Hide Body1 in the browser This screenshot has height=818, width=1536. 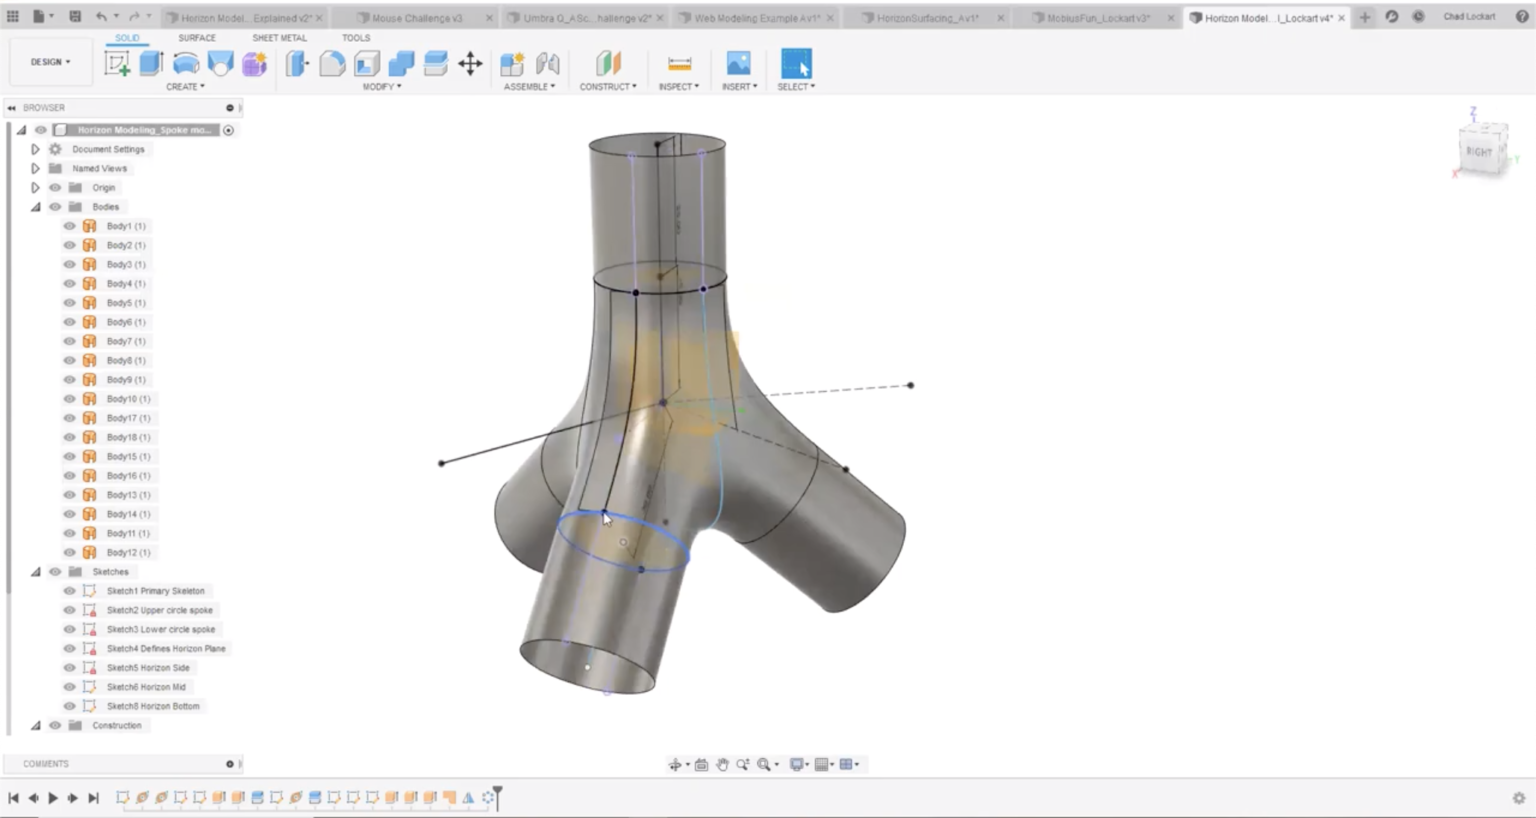[69, 226]
